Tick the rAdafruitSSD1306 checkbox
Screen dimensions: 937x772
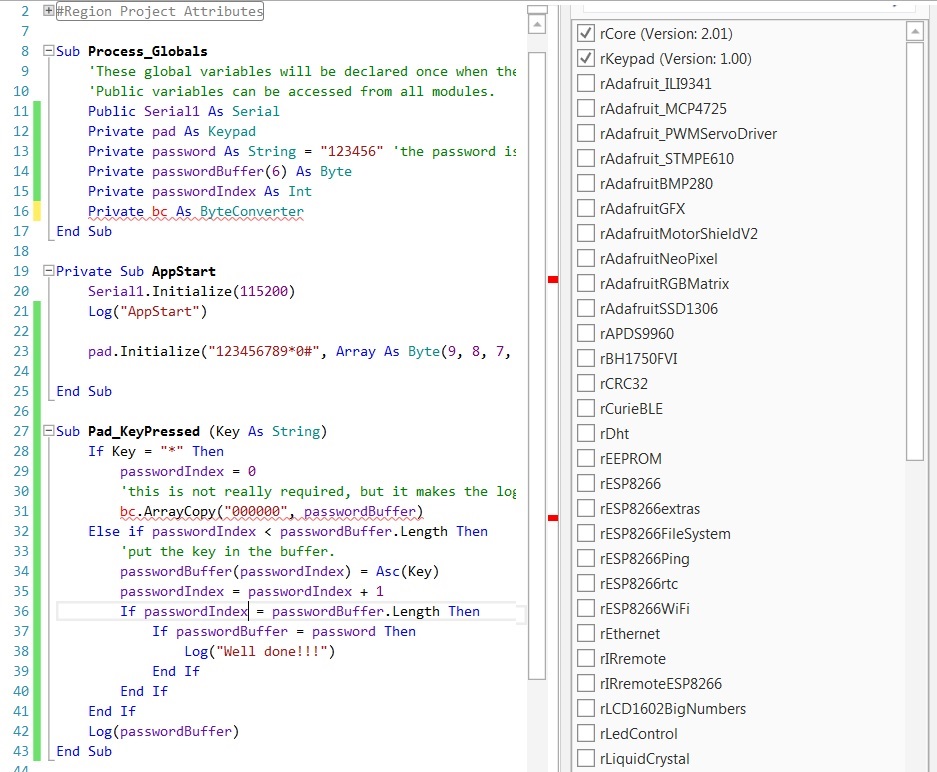586,309
